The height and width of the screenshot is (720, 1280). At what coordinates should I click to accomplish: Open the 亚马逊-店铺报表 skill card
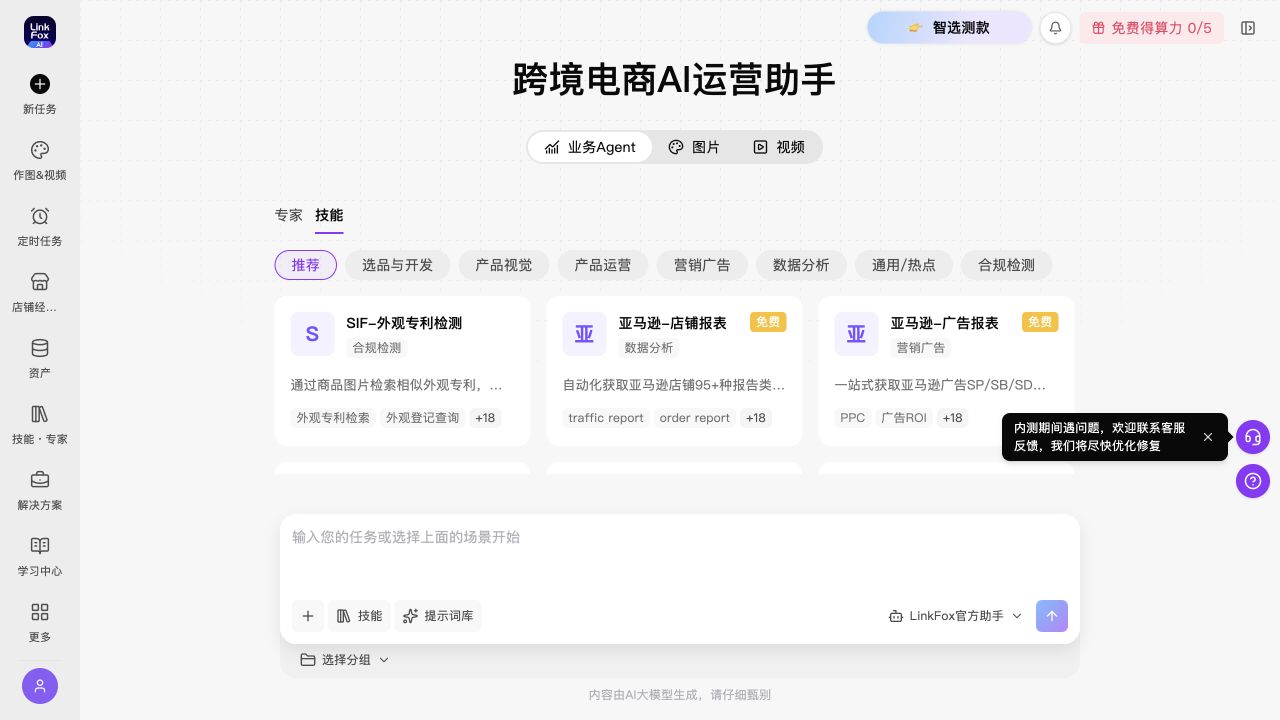[x=674, y=371]
